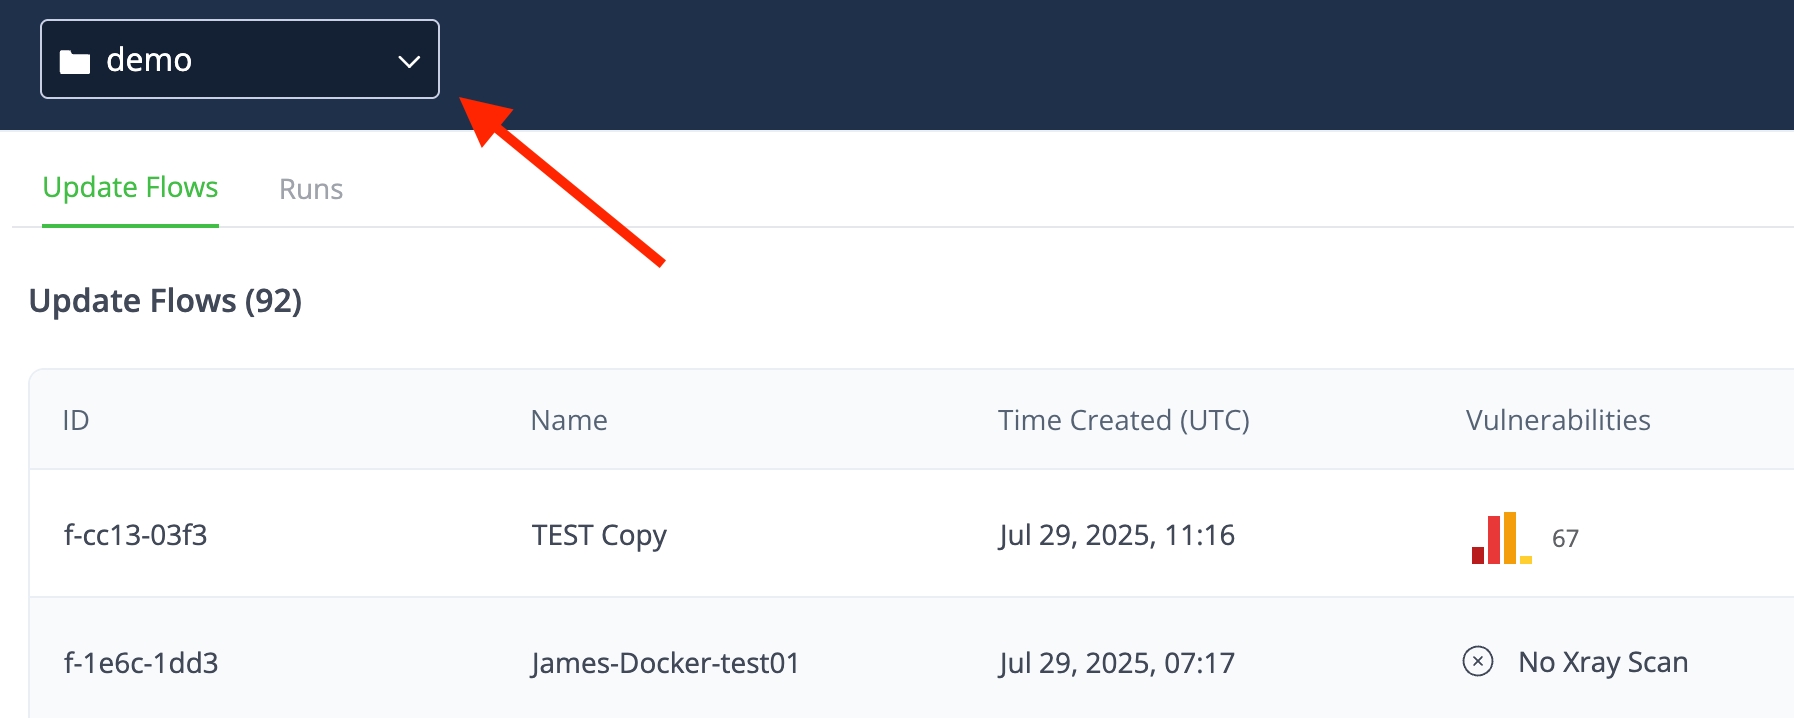Sort by the ID column header
The image size is (1794, 718).
76,420
